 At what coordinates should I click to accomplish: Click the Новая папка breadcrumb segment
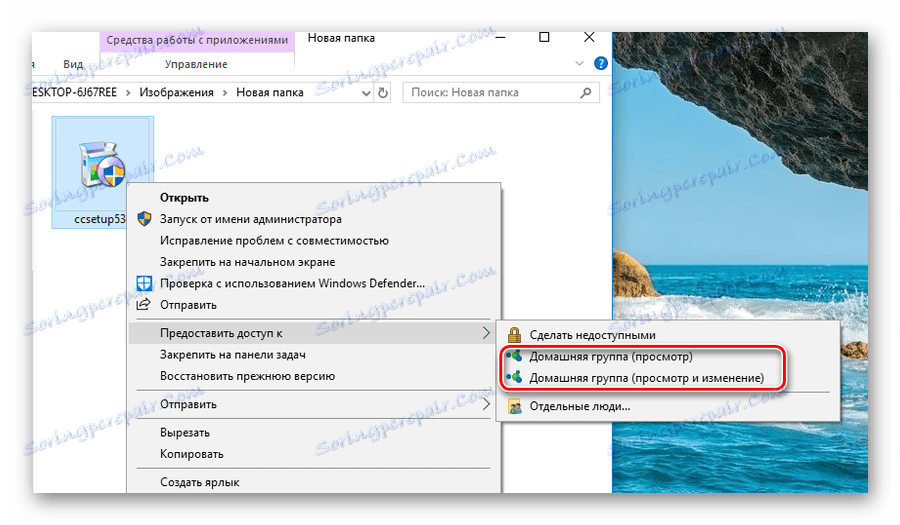coord(270,92)
